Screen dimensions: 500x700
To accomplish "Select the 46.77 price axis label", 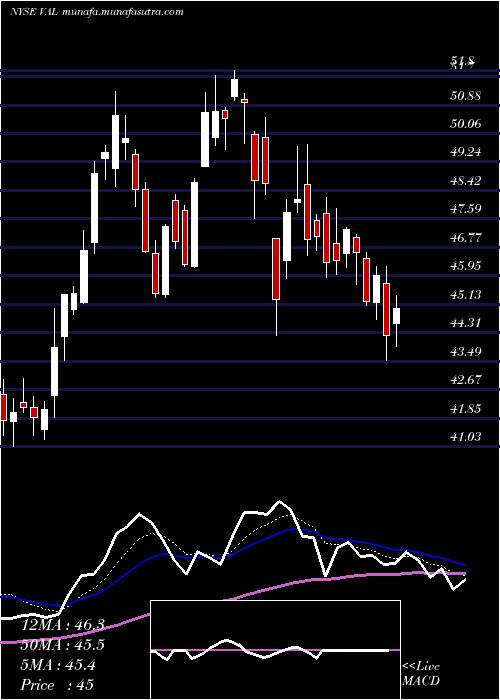I will [466, 237].
